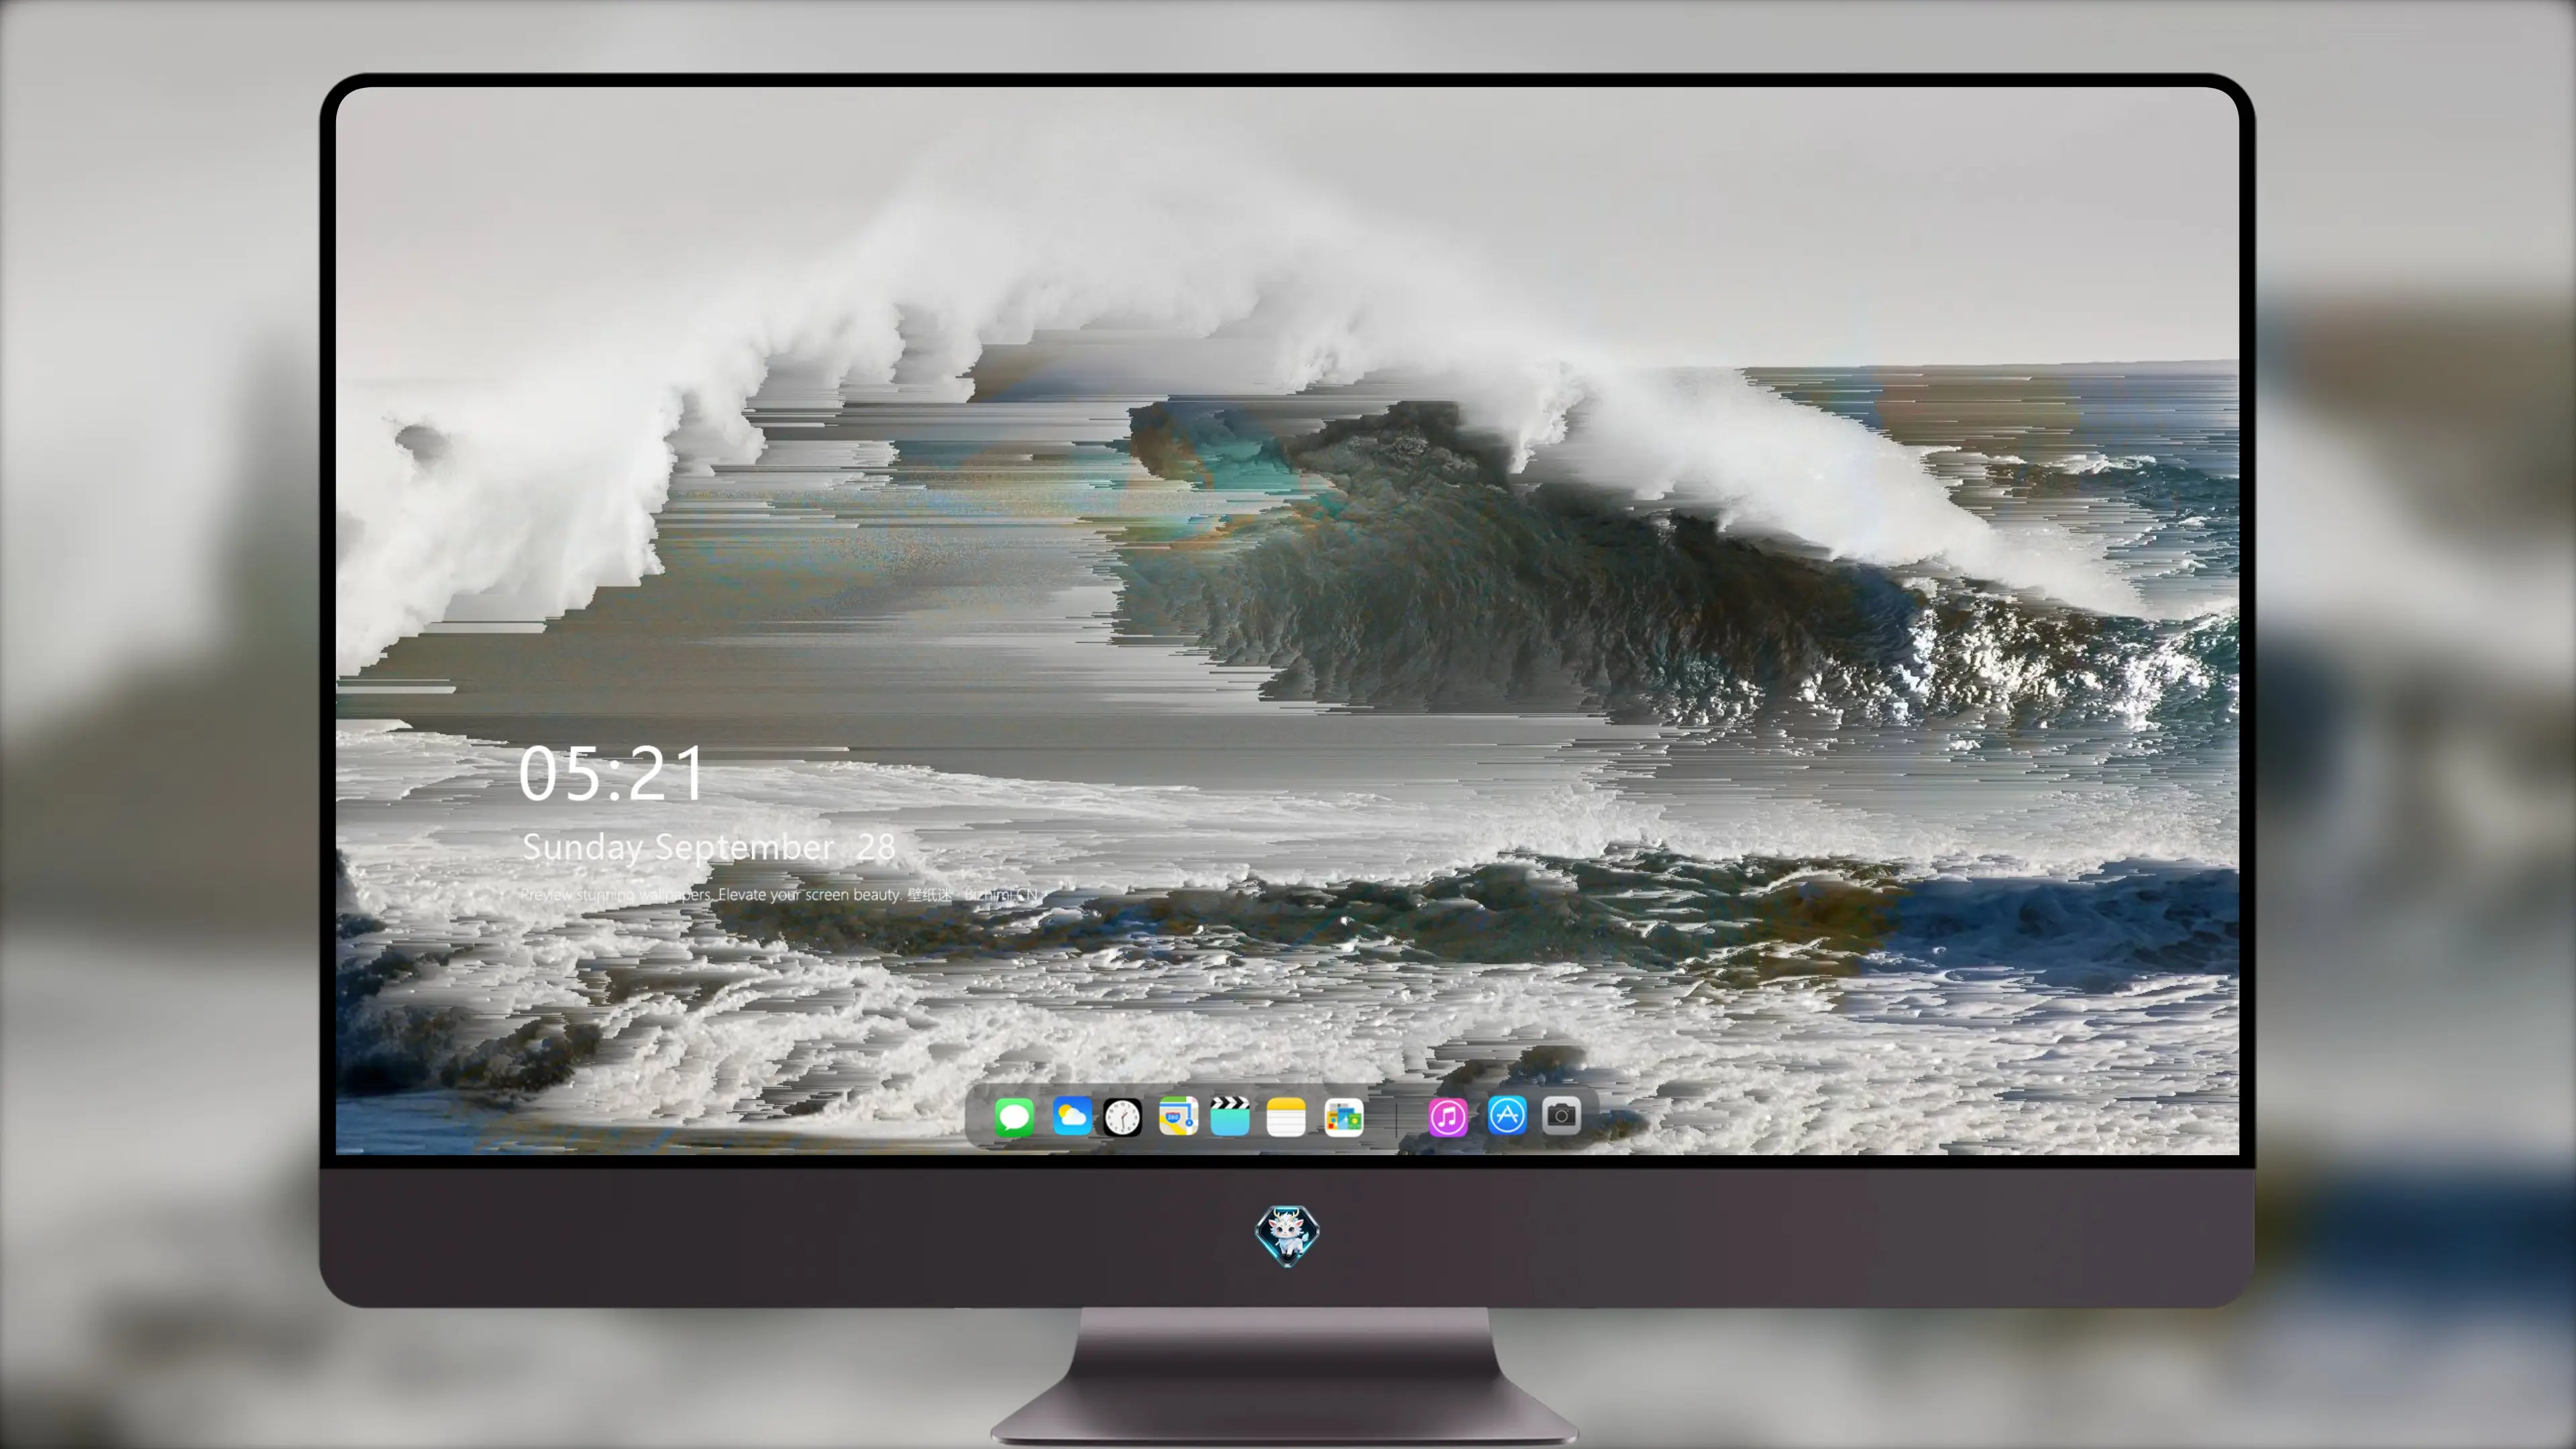2576x1449 pixels.
Task: Open the blue App Store icon
Action: coord(1507,1115)
